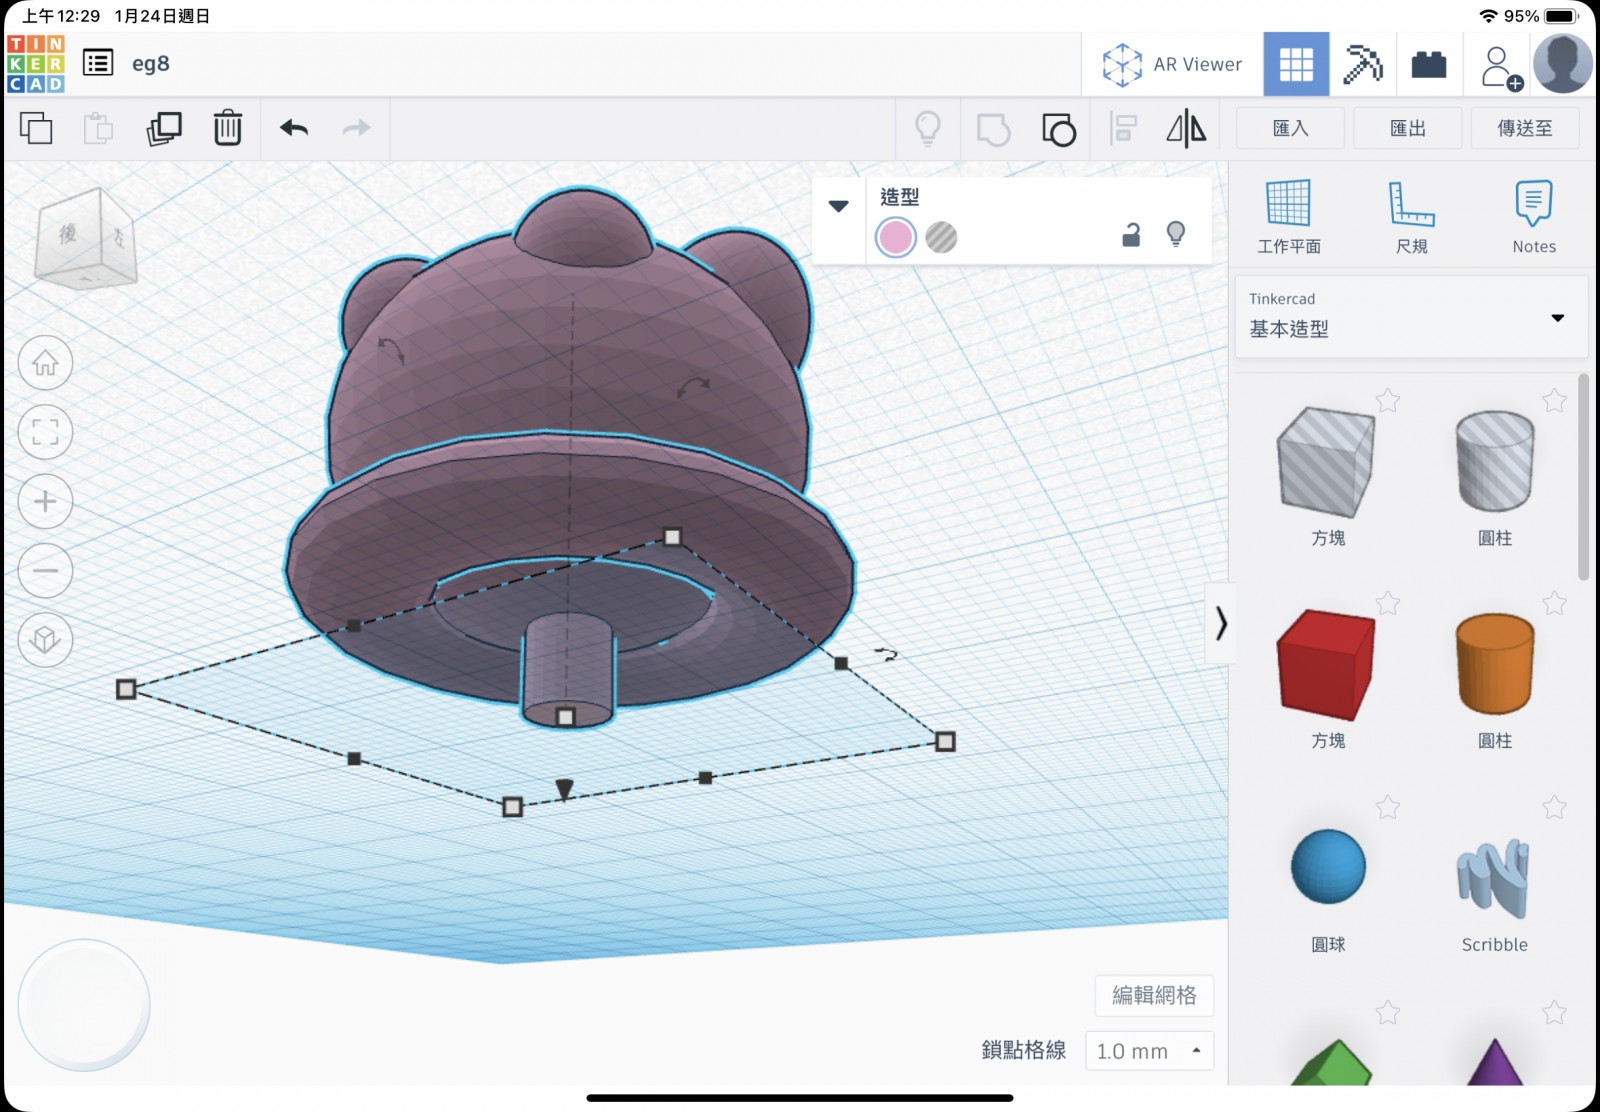Screen dimensions: 1600x1112
Task: Open the 鎖點格線 snap grid 1.0 mm dropdown
Action: click(x=1149, y=1051)
